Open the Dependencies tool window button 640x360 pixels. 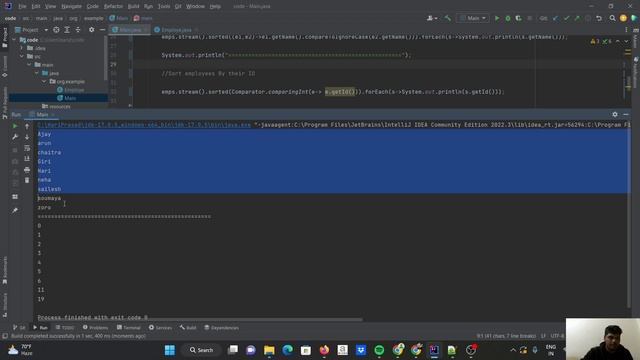point(221,328)
